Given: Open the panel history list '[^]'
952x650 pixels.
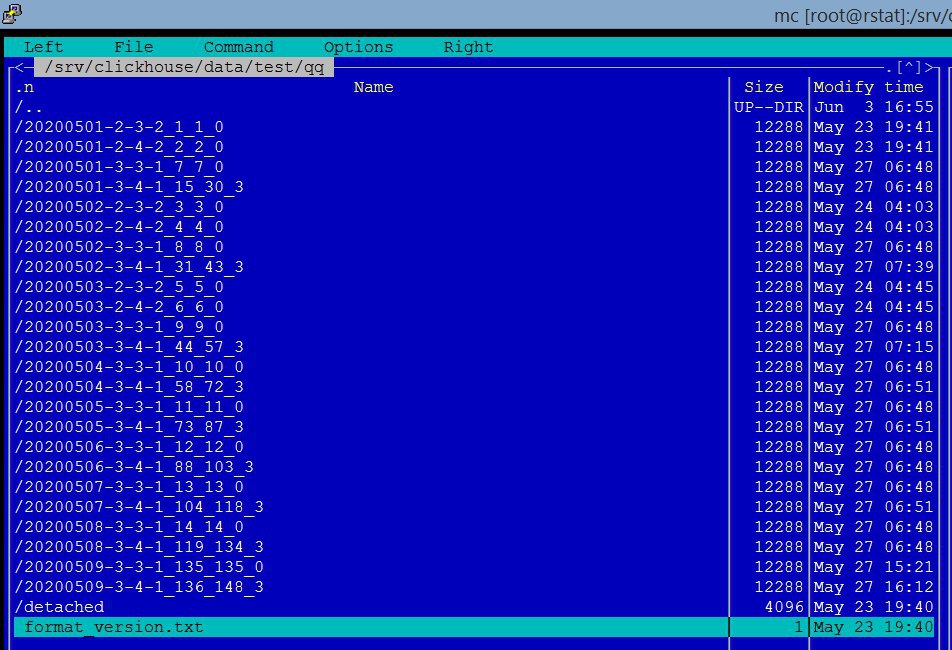Looking at the screenshot, I should 909,67.
